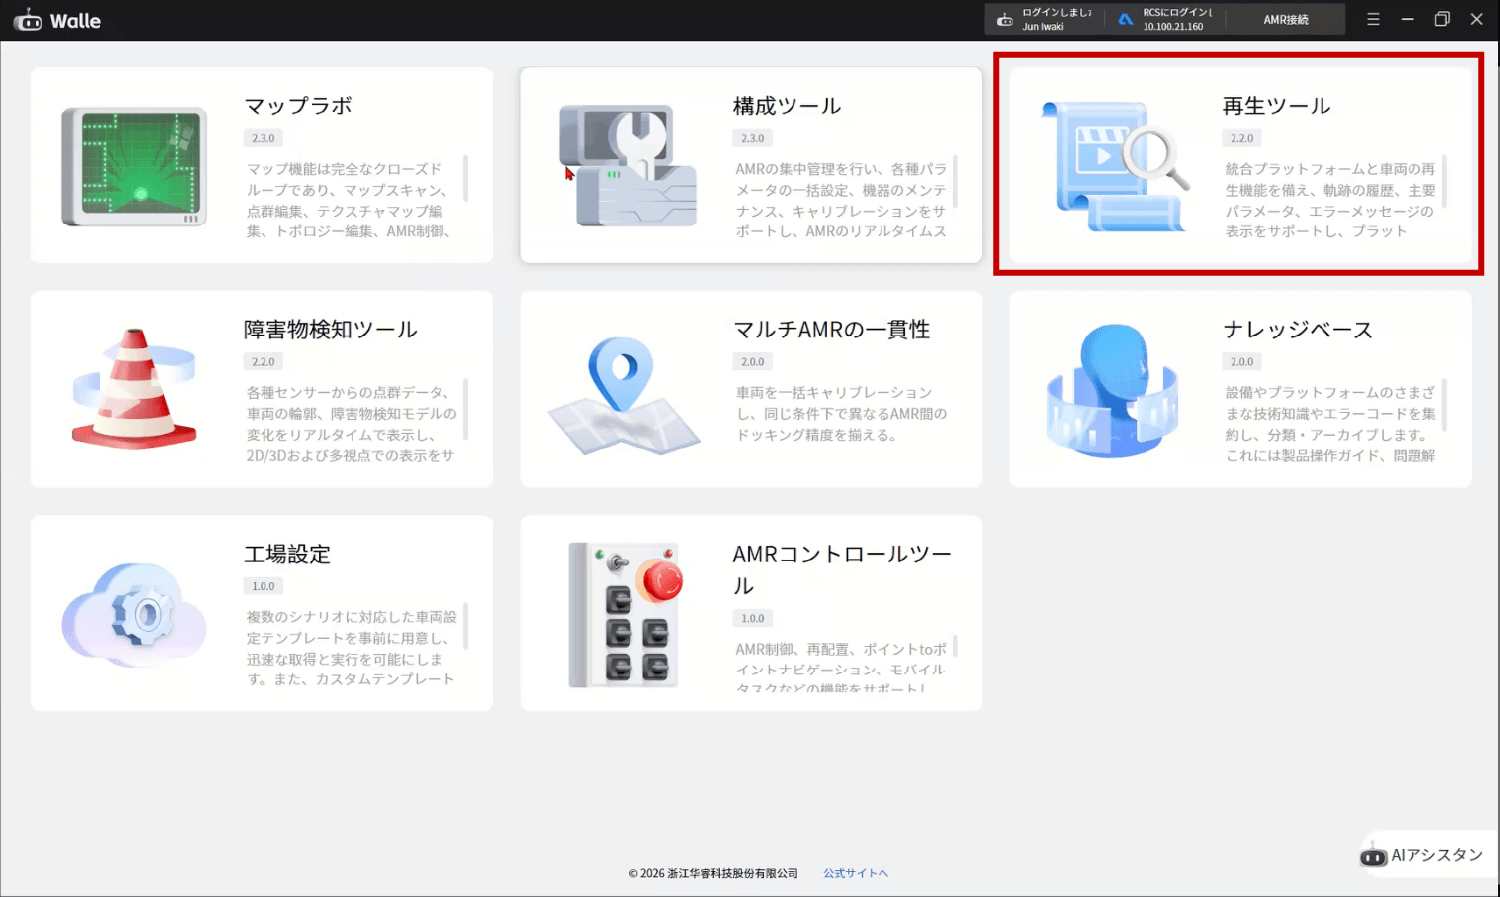The width and height of the screenshot is (1500, 897).
Task: Click the マルチAMRの一貫性 map pin icon
Action: 623,393
